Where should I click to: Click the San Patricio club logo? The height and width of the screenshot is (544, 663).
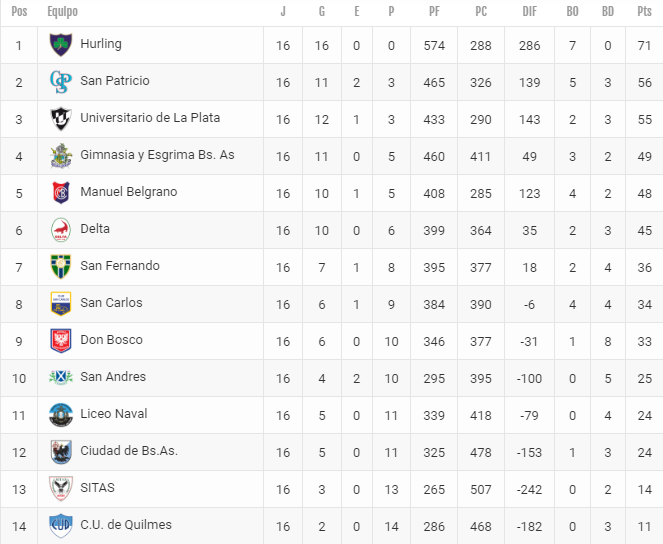60,82
